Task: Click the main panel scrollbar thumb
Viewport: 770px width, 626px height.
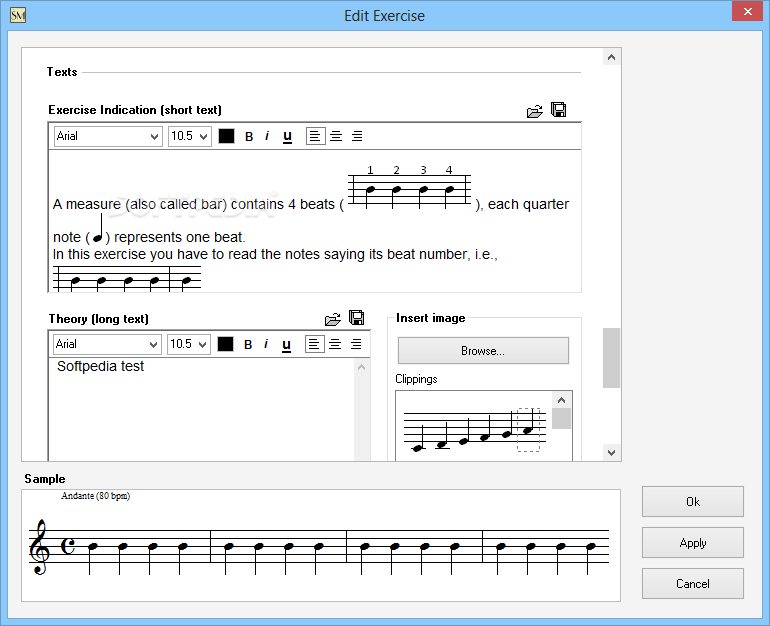Action: 611,358
